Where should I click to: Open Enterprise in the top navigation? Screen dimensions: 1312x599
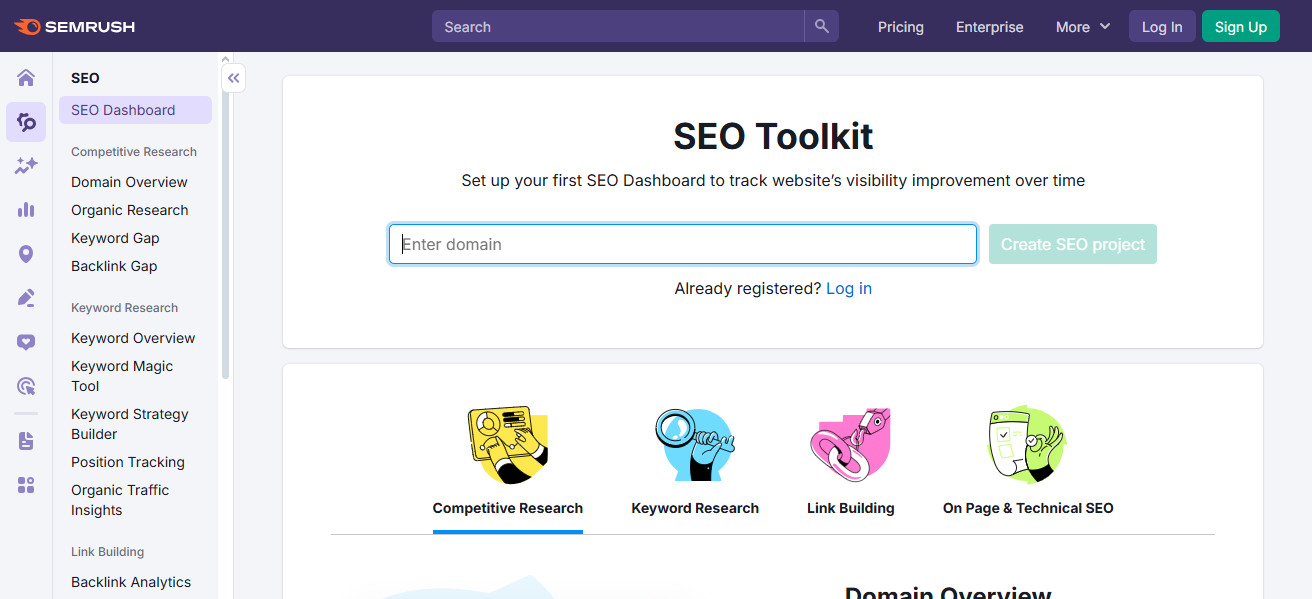click(x=990, y=27)
